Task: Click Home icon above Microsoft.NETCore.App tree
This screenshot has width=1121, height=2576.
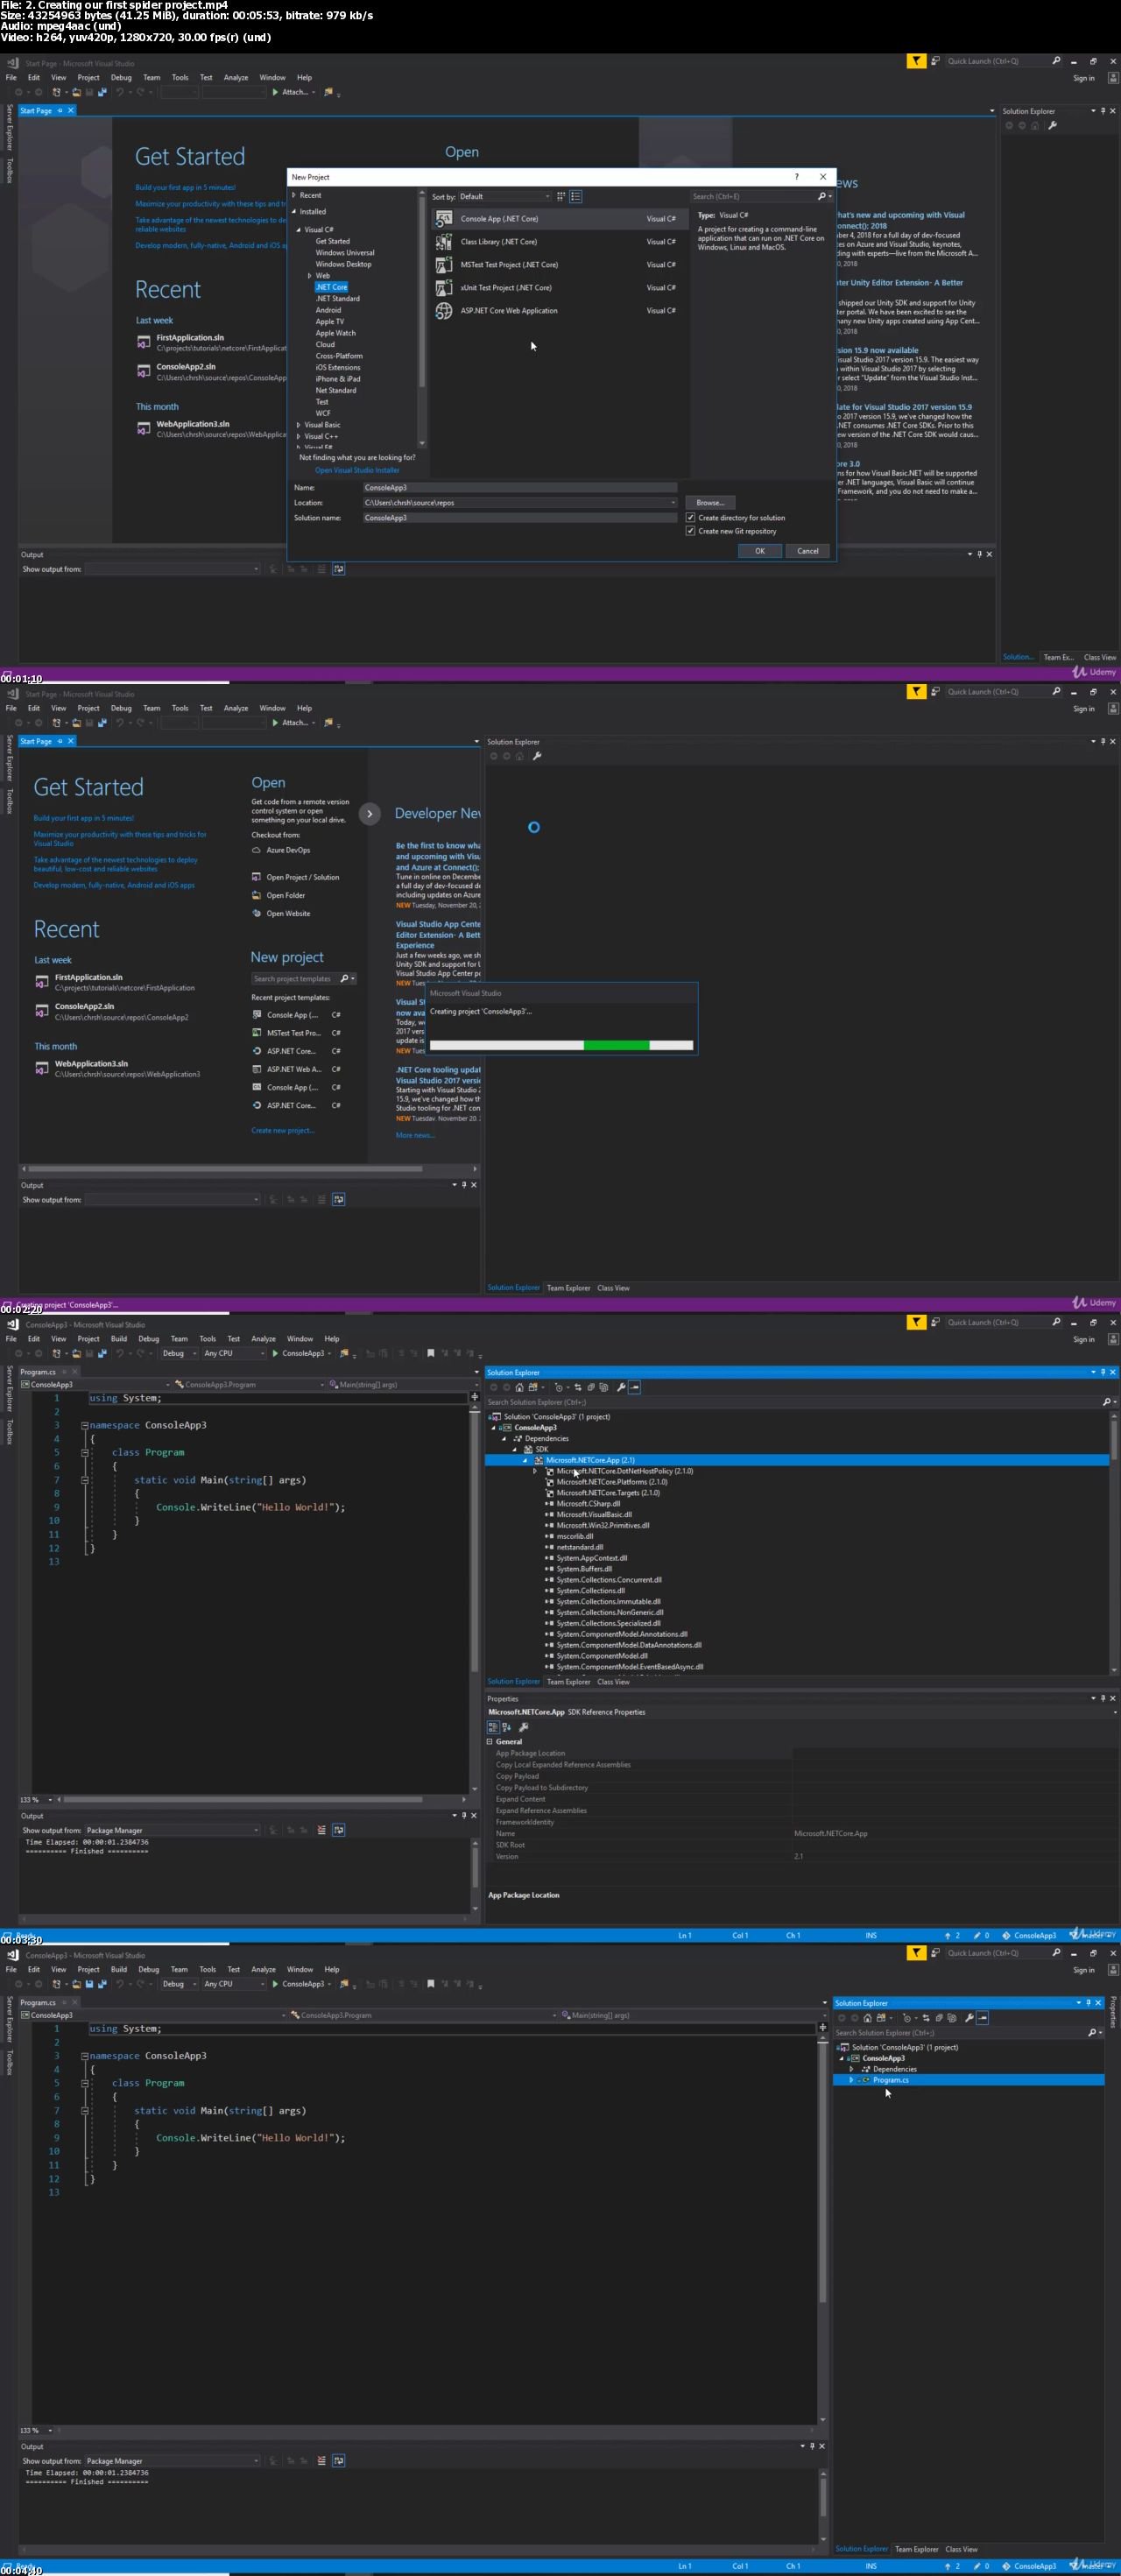Action: [x=519, y=1387]
